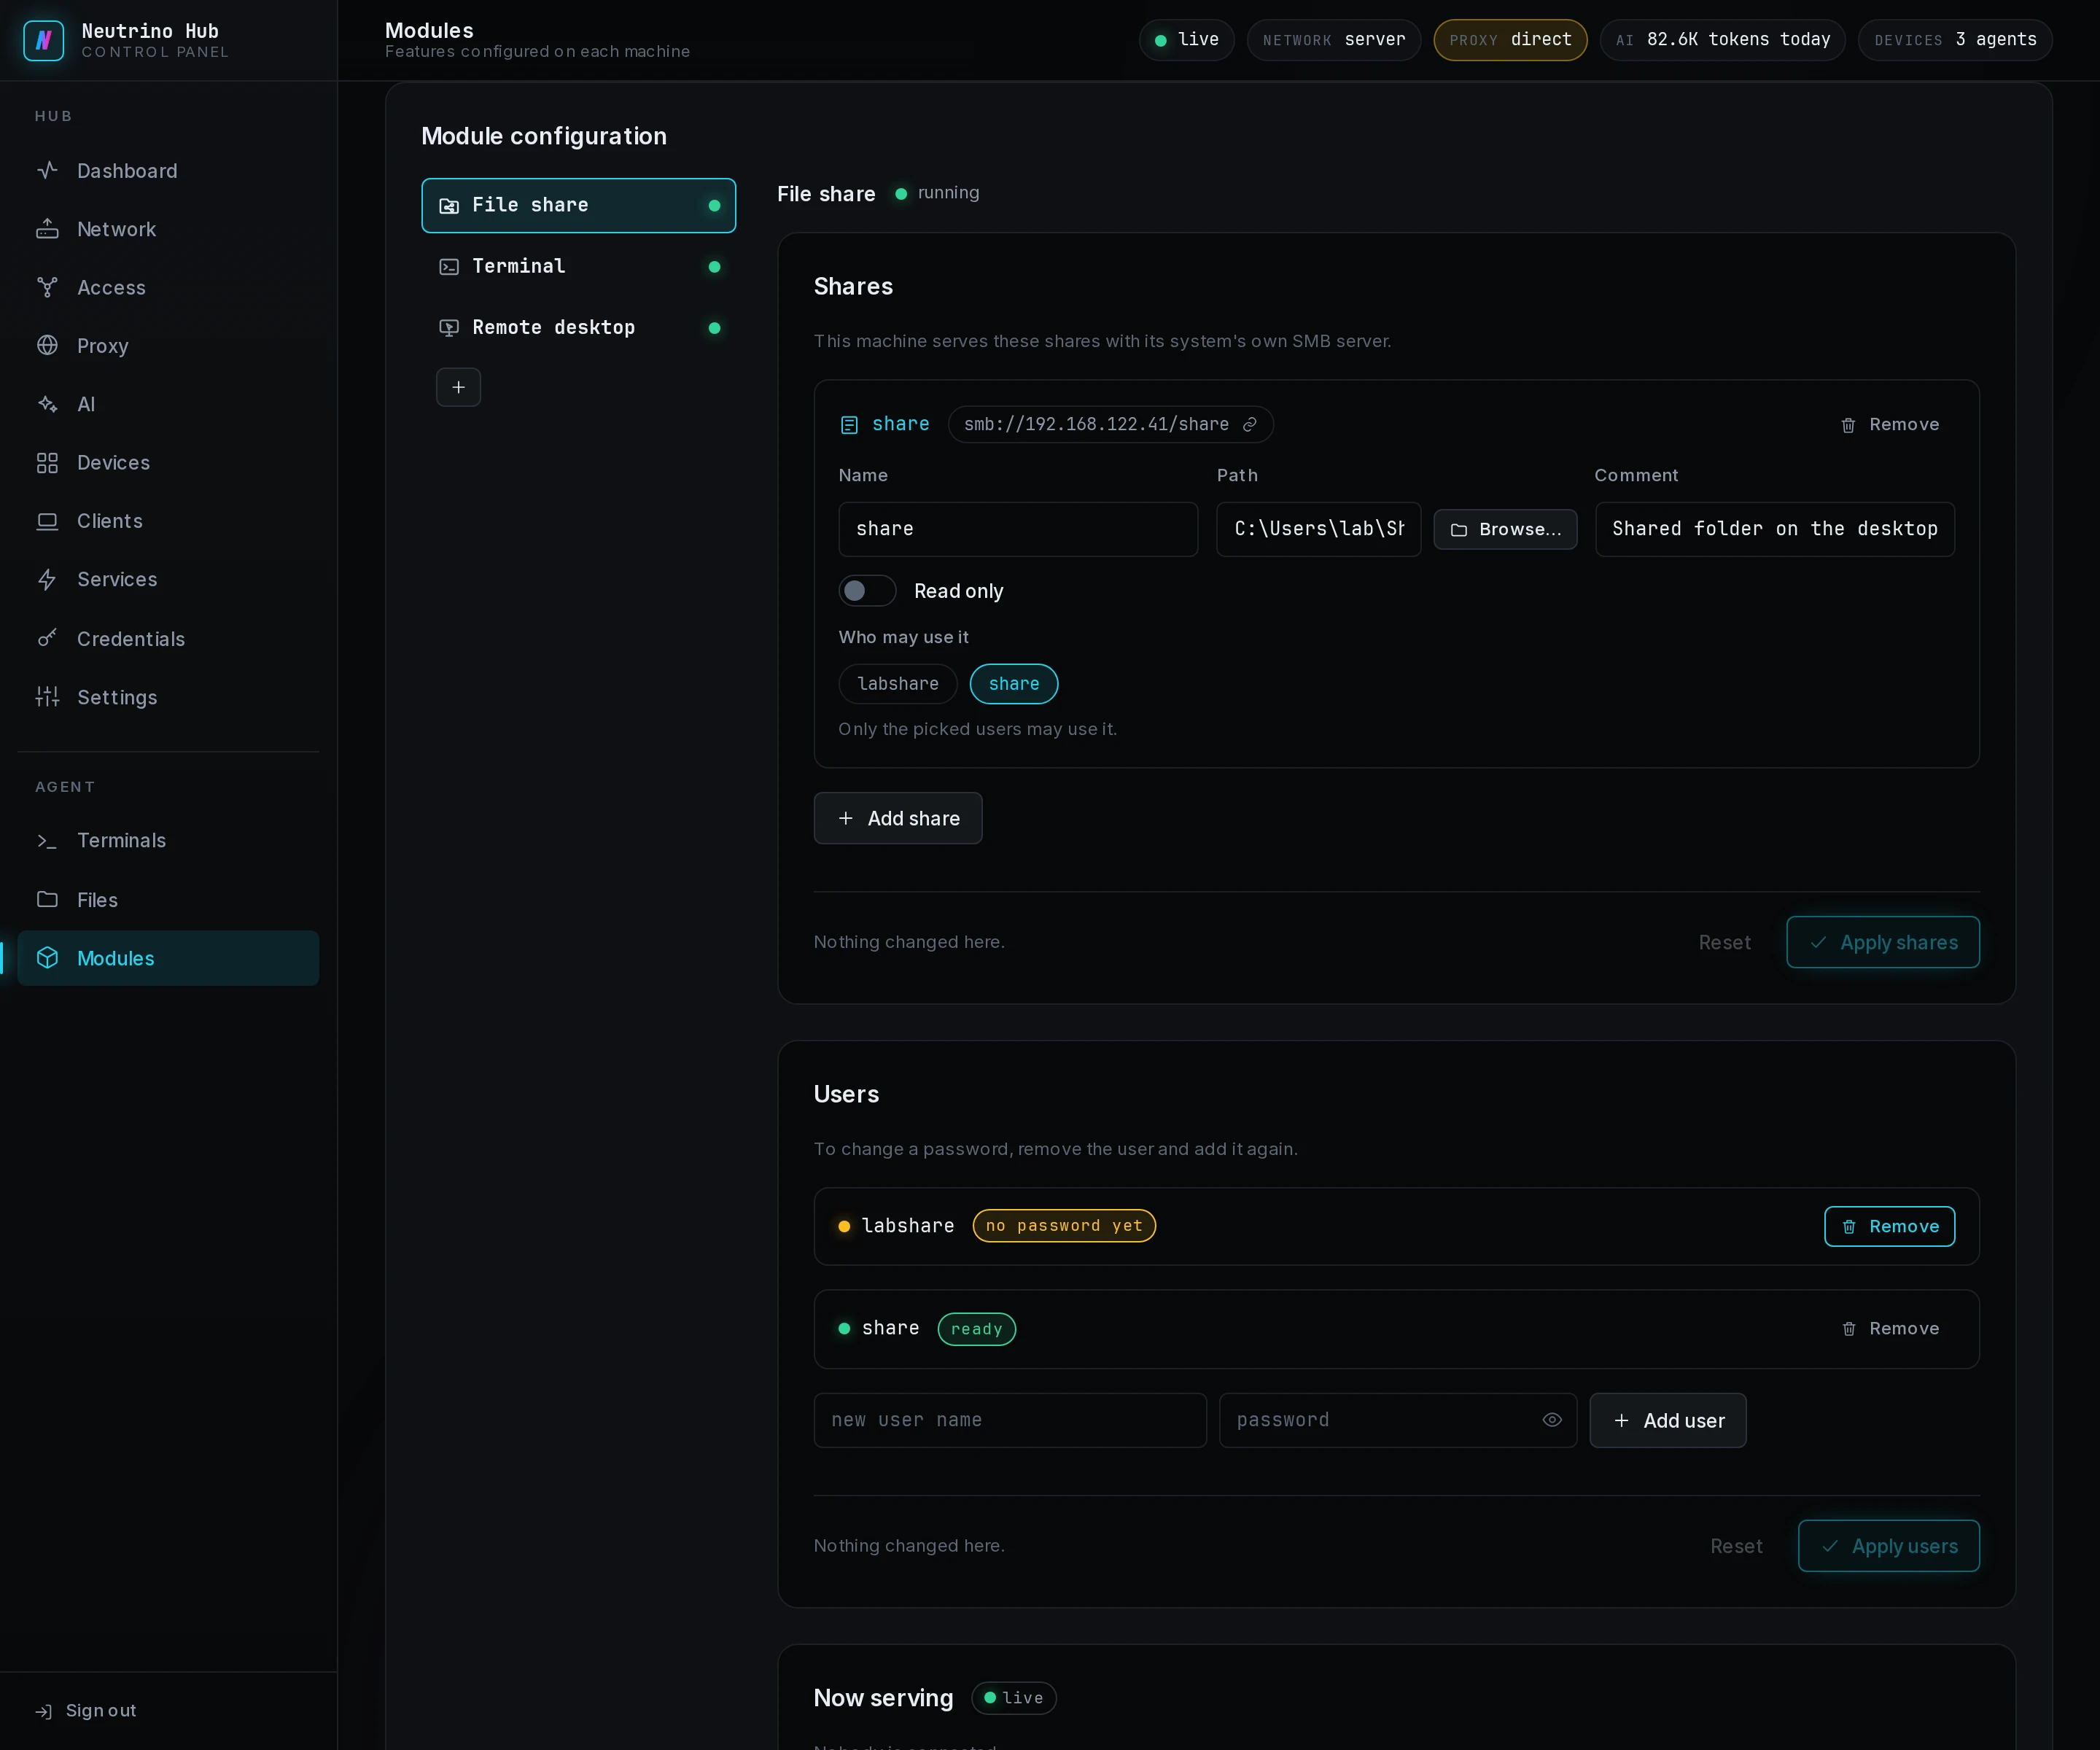This screenshot has width=2100, height=1750.
Task: Open the Services sidebar item
Action: pyautogui.click(x=168, y=580)
